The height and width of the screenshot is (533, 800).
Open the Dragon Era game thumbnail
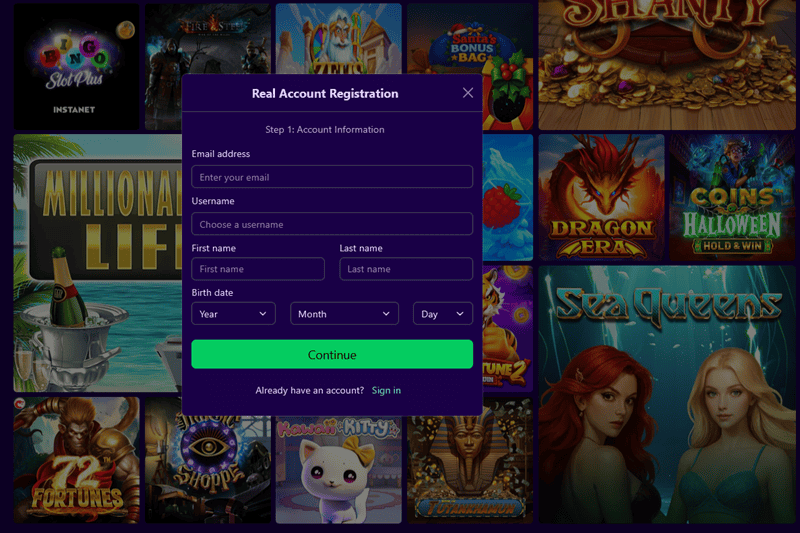(x=602, y=197)
